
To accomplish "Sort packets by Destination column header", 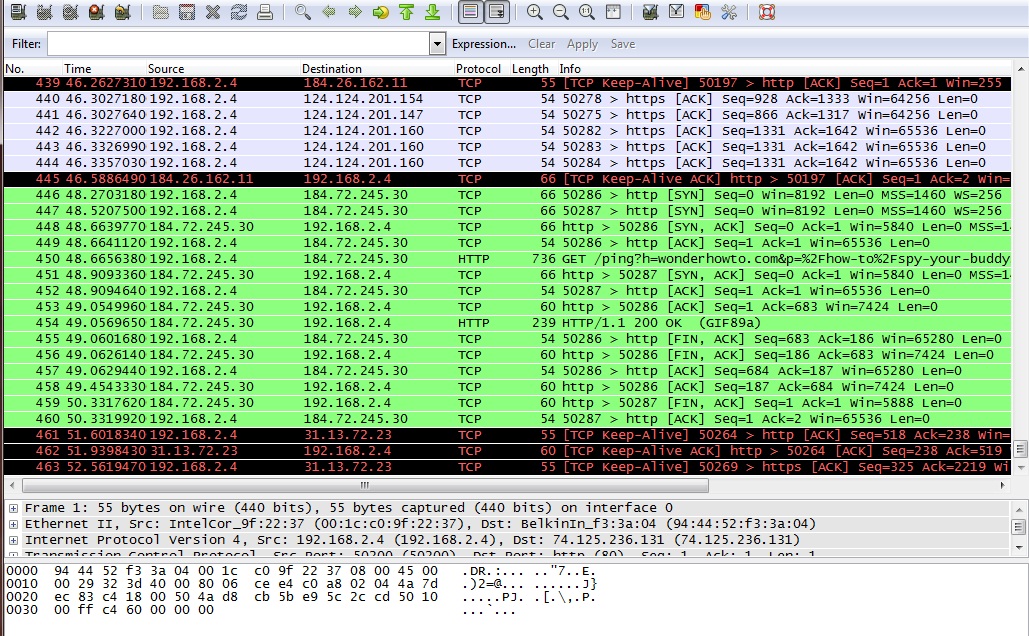I will (331, 69).
